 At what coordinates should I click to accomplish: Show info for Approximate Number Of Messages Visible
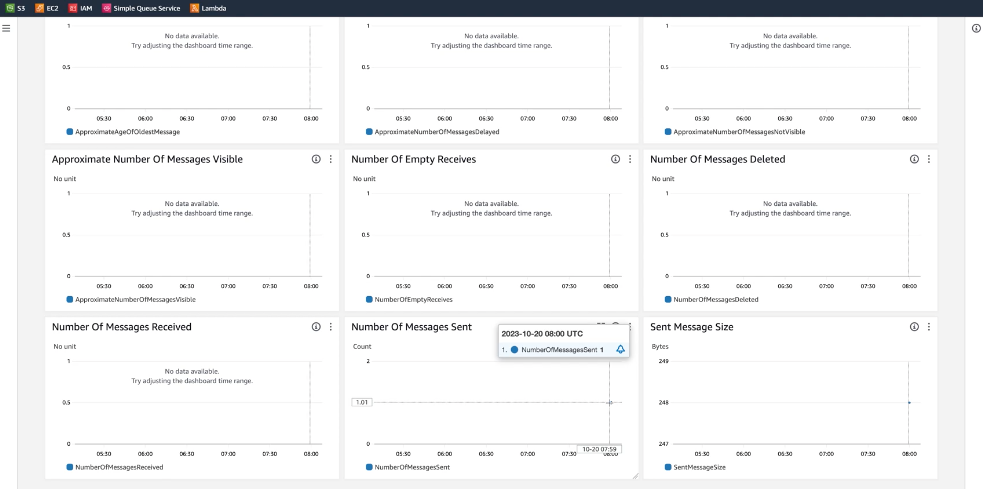pyautogui.click(x=316, y=159)
